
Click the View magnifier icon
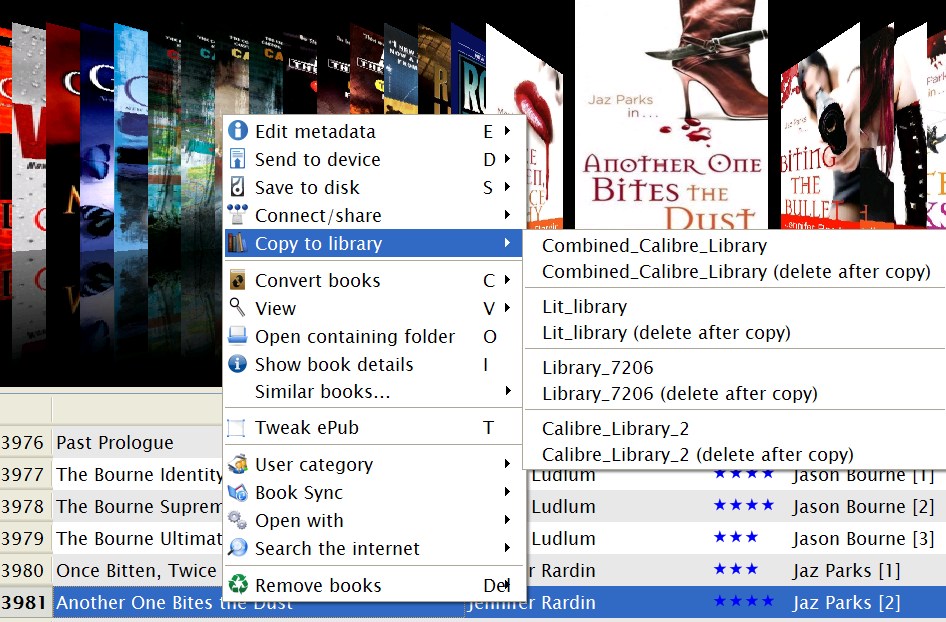point(238,307)
